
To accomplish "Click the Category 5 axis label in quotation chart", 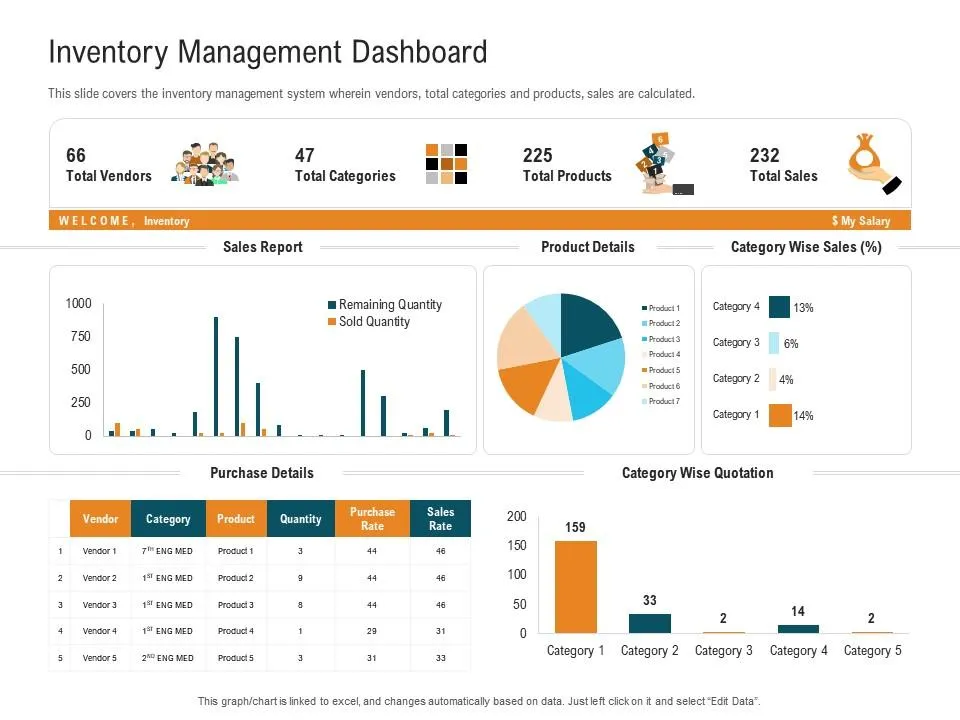I will 872,651.
